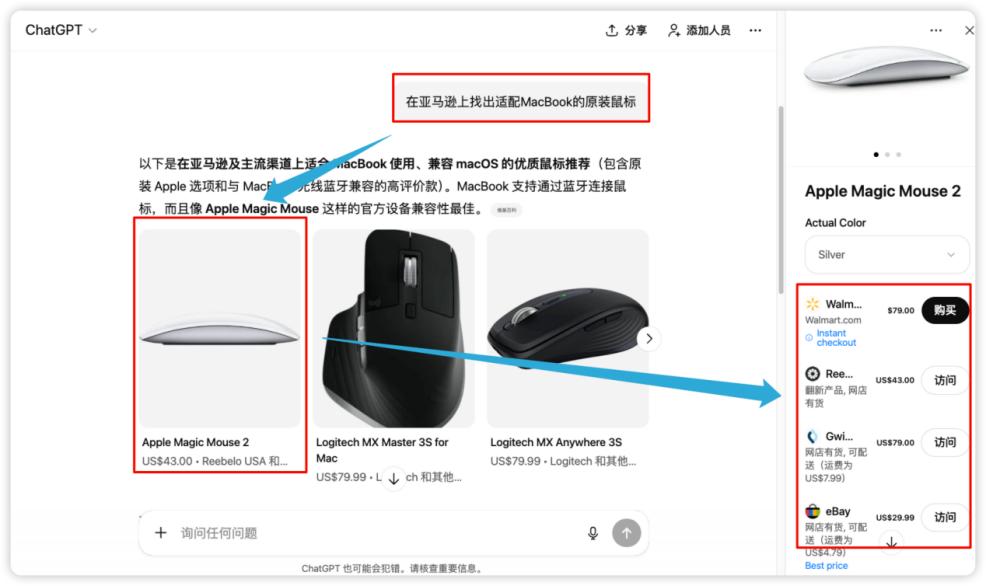Image resolution: width=986 pixels, height=586 pixels.
Task: Show next products with the carousel arrow
Action: point(649,338)
